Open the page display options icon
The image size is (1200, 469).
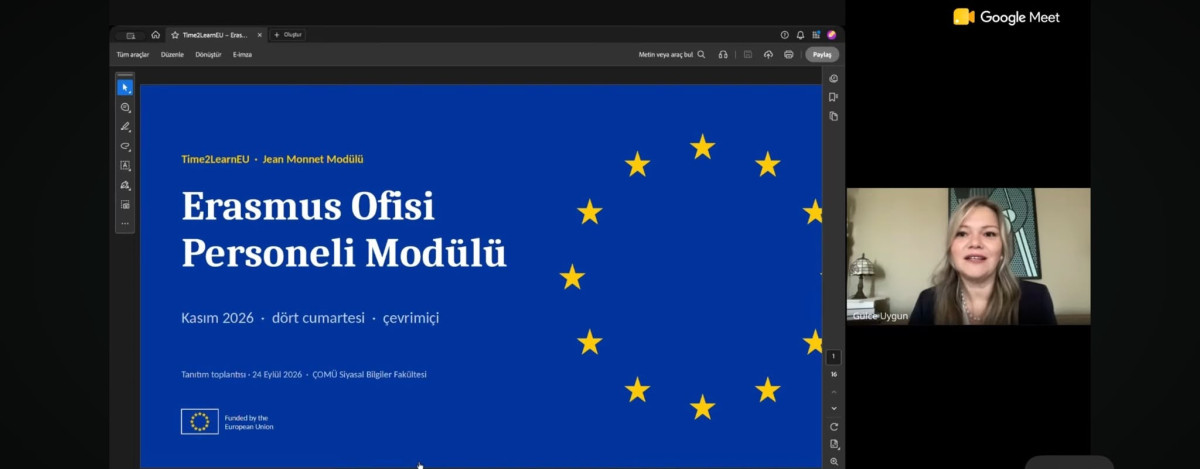(x=834, y=444)
